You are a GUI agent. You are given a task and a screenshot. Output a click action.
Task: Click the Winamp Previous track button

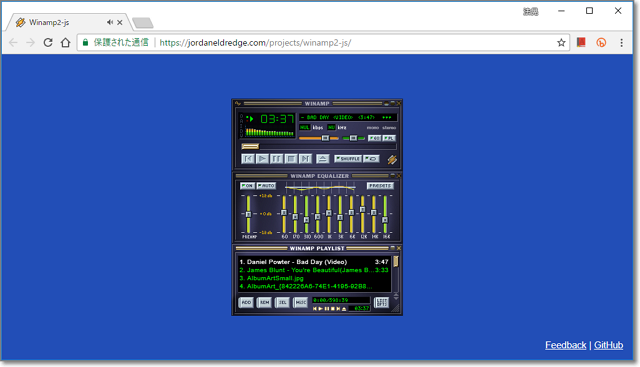tap(248, 159)
